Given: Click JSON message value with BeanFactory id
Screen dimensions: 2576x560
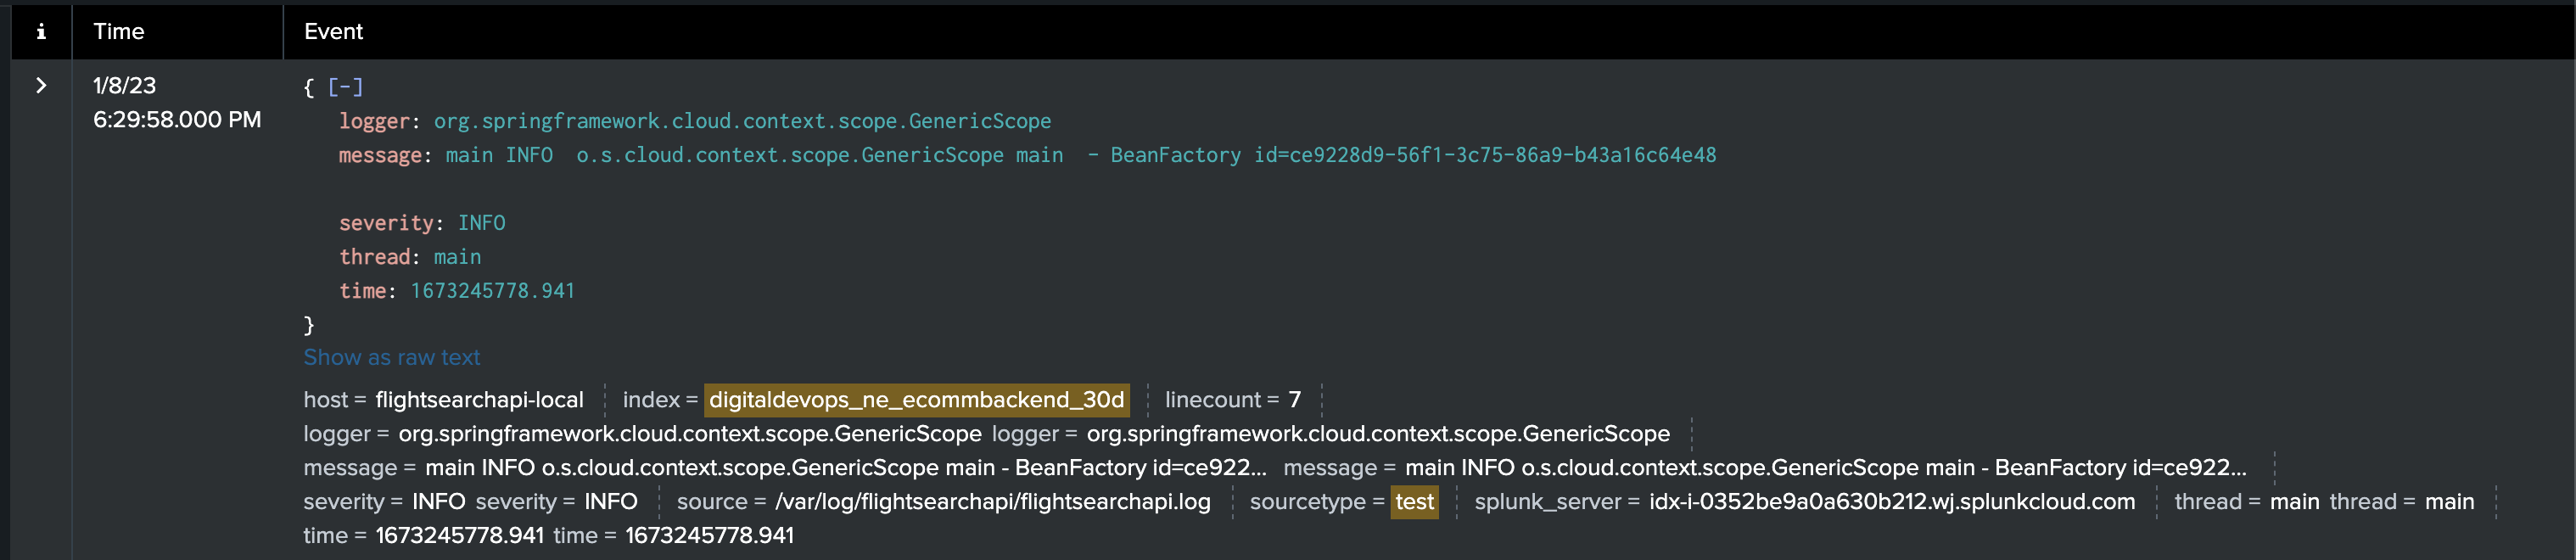Looking at the screenshot, I should tap(1080, 155).
